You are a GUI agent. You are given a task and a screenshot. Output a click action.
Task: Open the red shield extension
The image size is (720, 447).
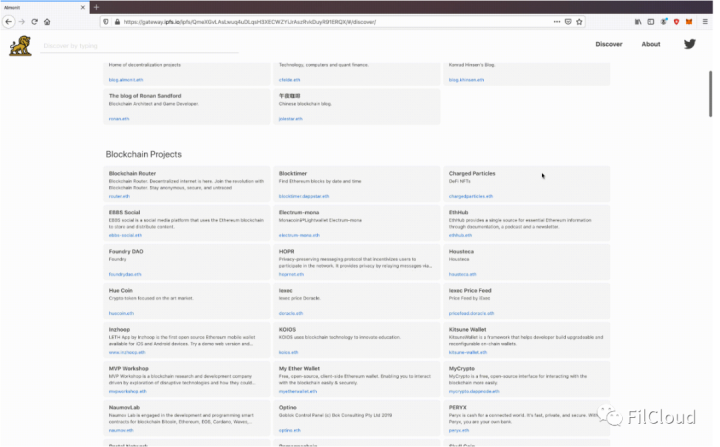point(676,22)
